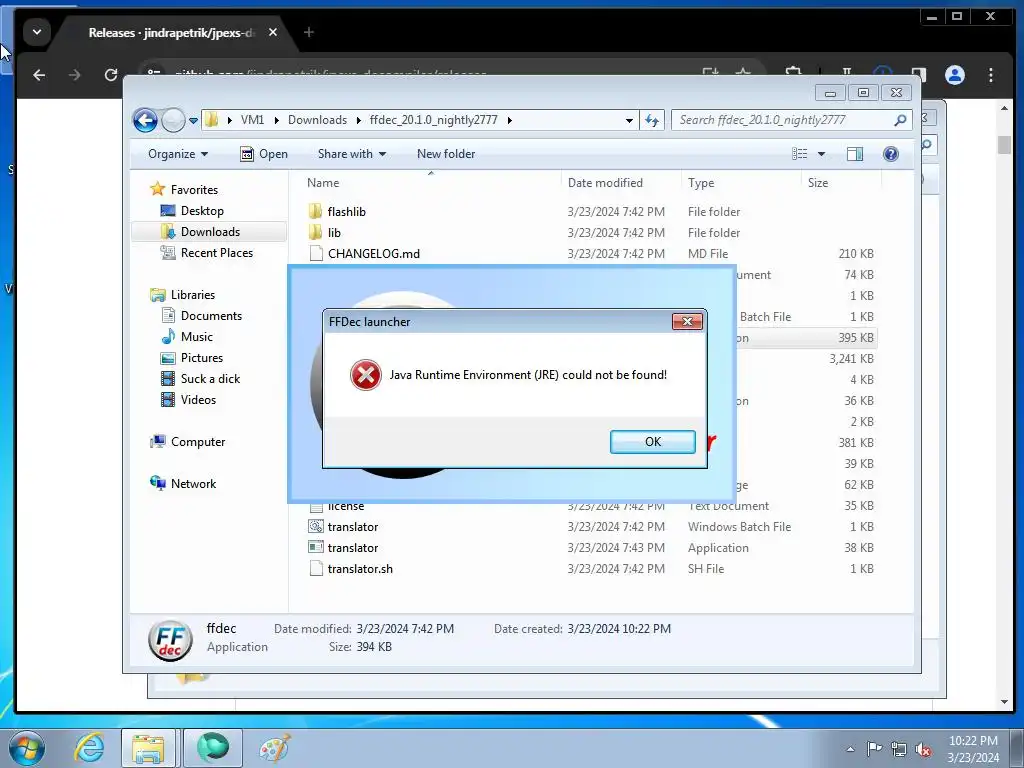The width and height of the screenshot is (1024, 768).
Task: Open the Documents library
Action: 211,315
